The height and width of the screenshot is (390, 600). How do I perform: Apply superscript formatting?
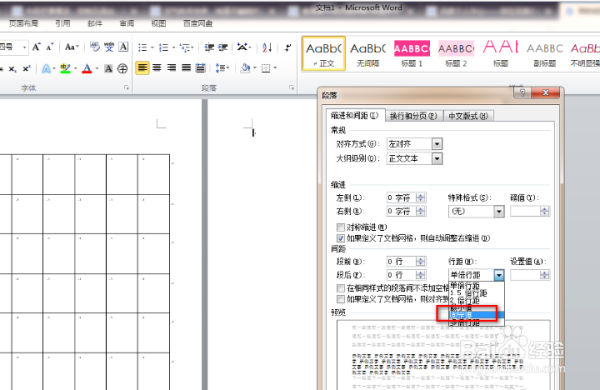click(26, 69)
